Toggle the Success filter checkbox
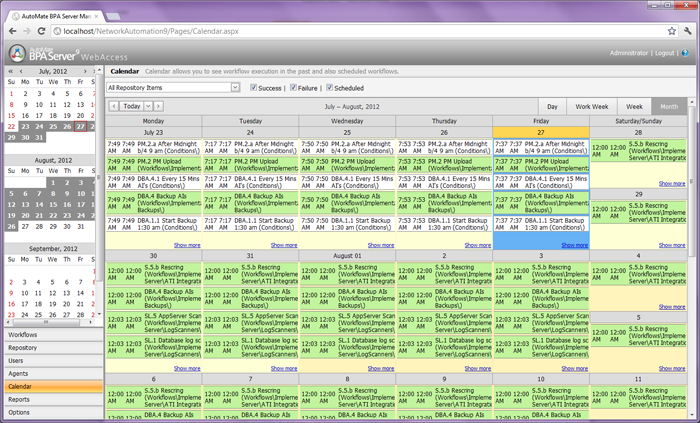Viewport: 700px width, 423px height. pos(254,87)
